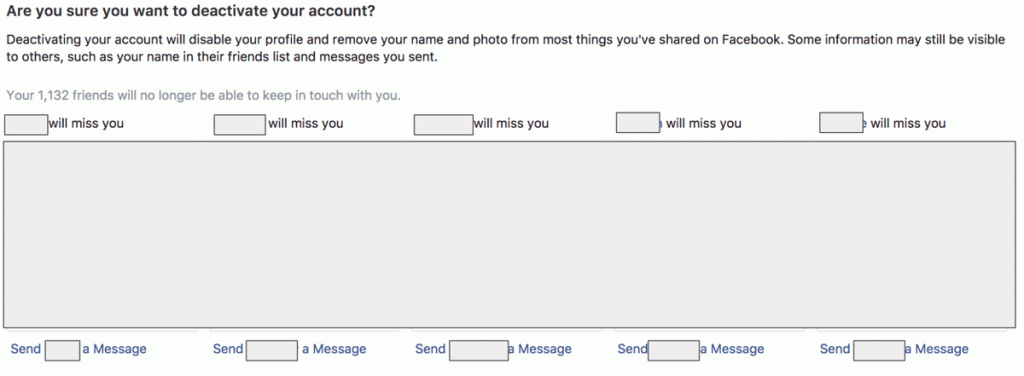This screenshot has width=1024, height=376.
Task: Click the hidden name before first "will miss you"
Action: point(26,125)
